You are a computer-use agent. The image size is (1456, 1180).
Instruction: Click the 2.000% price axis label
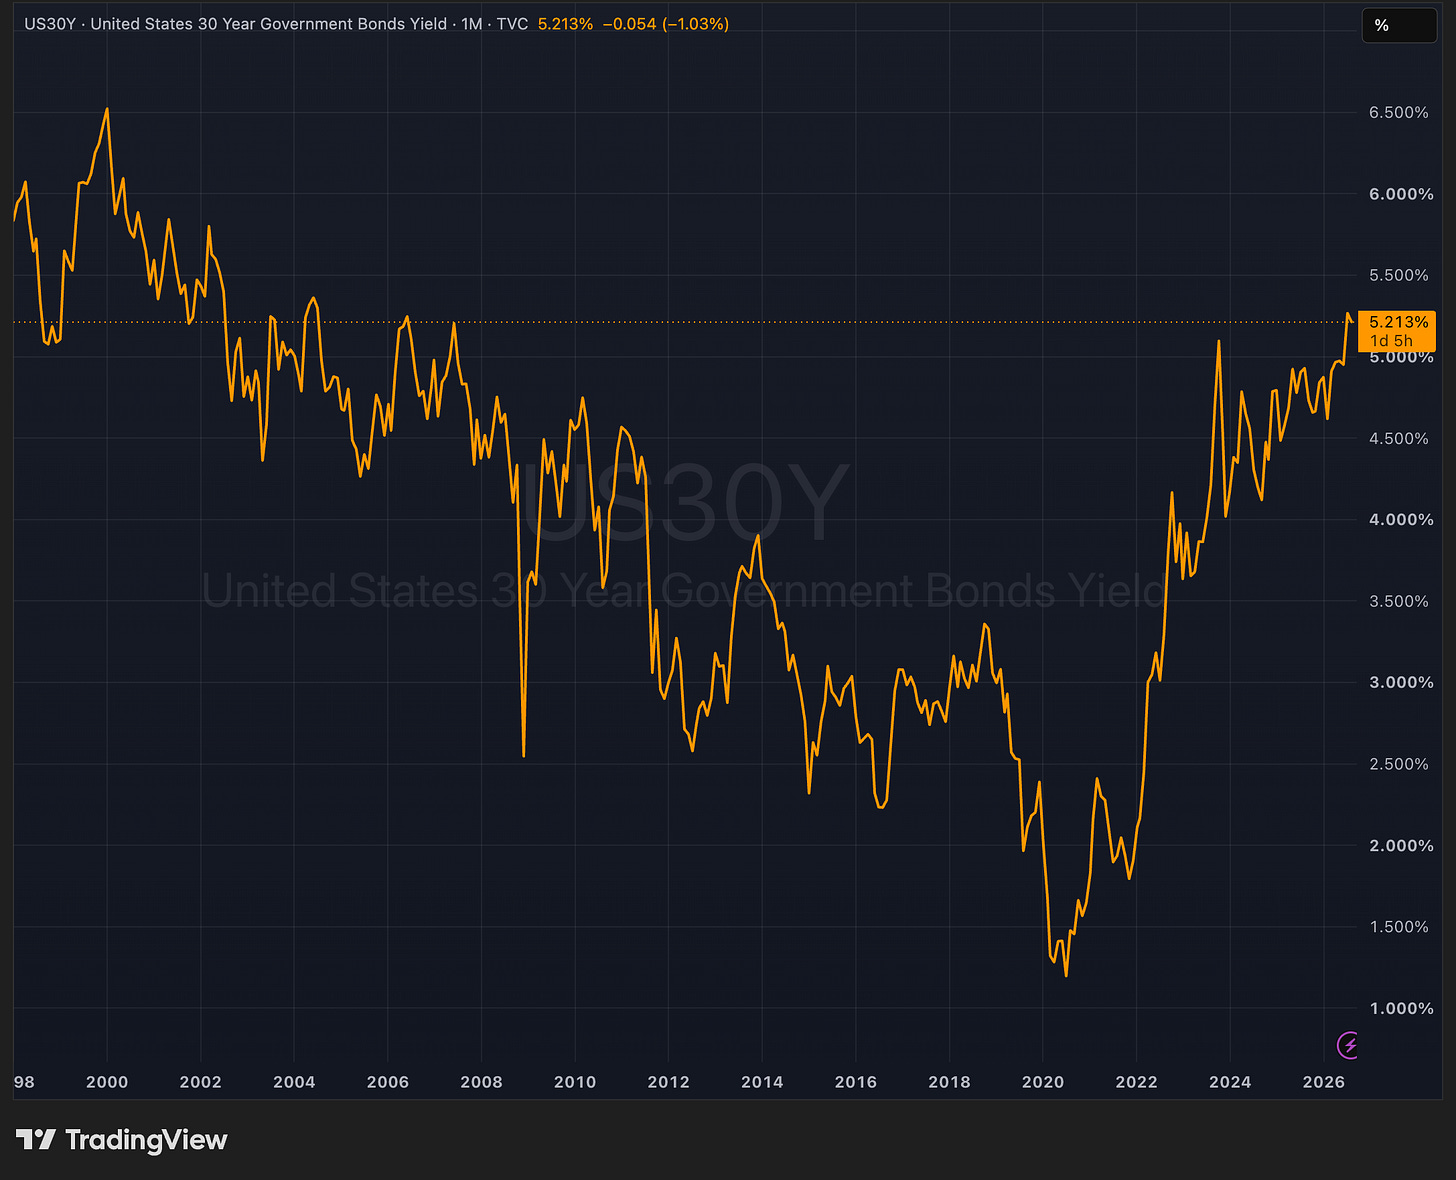coord(1401,846)
